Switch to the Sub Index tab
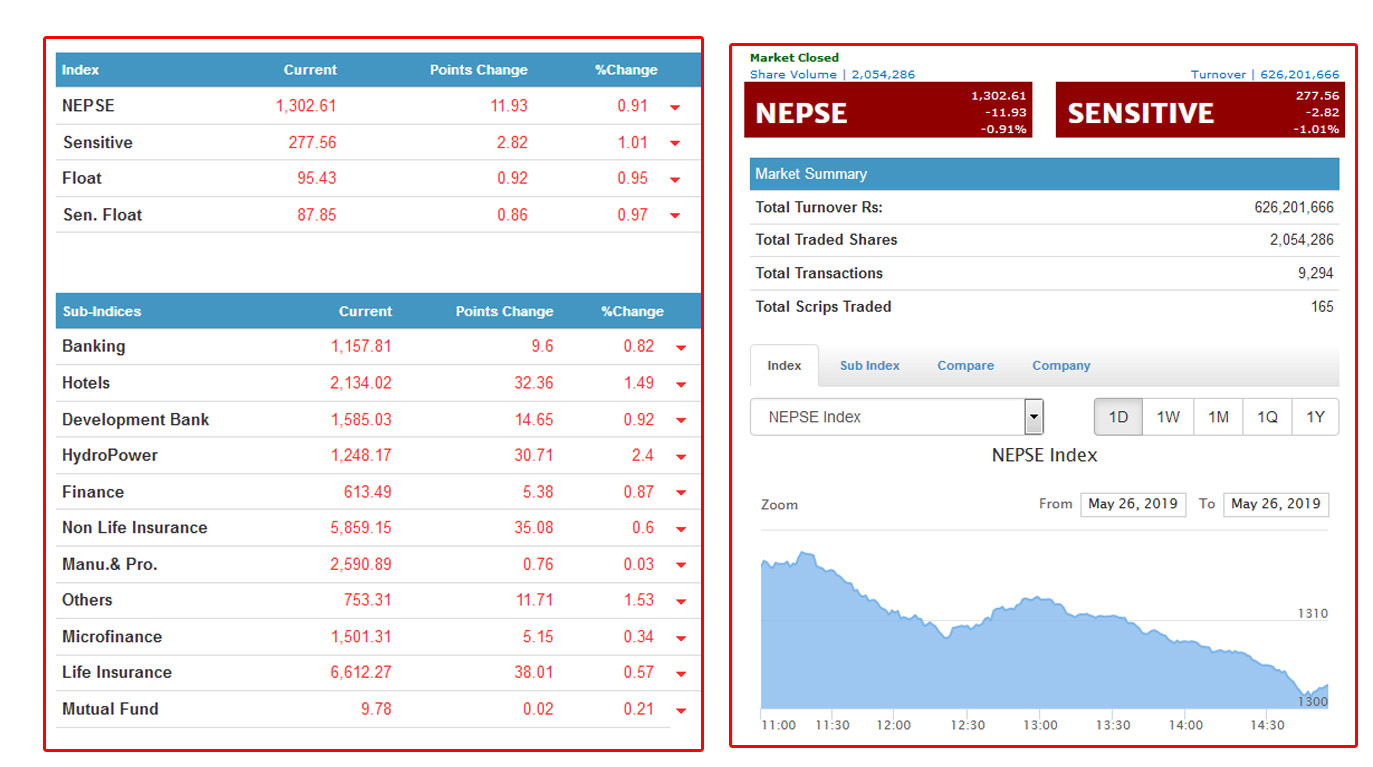This screenshot has height=767, width=1373. pos(869,366)
